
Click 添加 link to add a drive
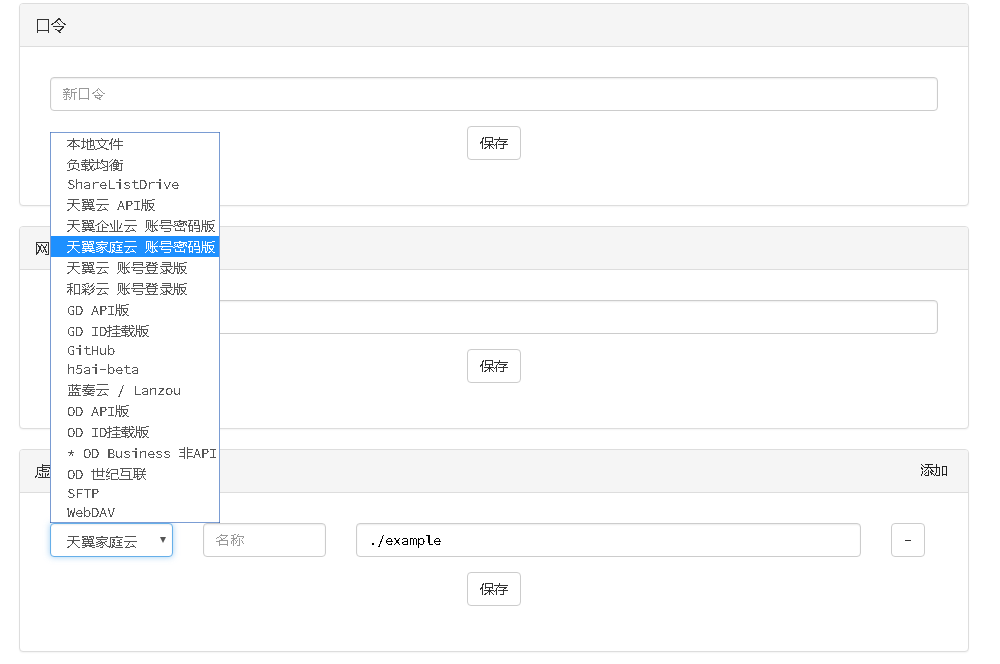point(934,471)
